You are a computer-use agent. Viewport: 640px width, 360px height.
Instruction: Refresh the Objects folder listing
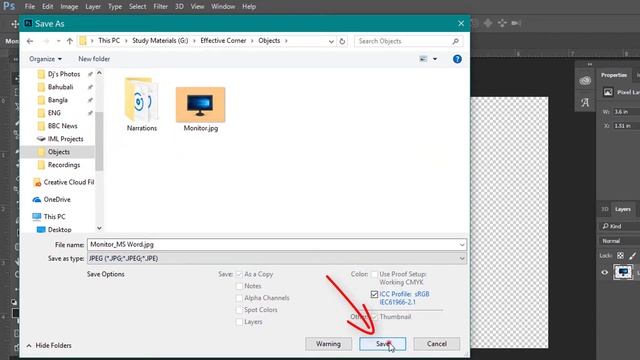coord(342,41)
